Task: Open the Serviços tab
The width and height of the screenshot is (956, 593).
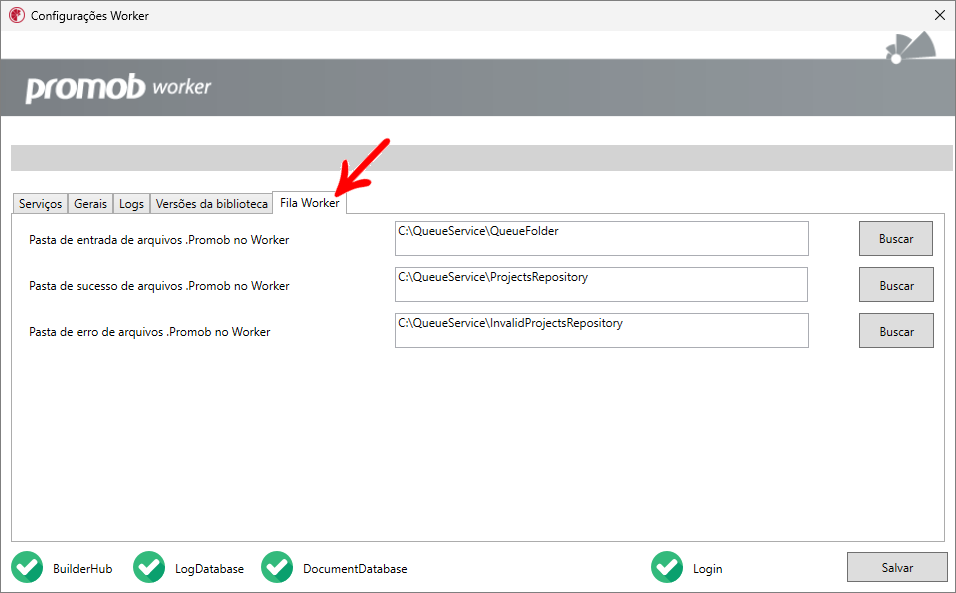Action: pos(40,204)
